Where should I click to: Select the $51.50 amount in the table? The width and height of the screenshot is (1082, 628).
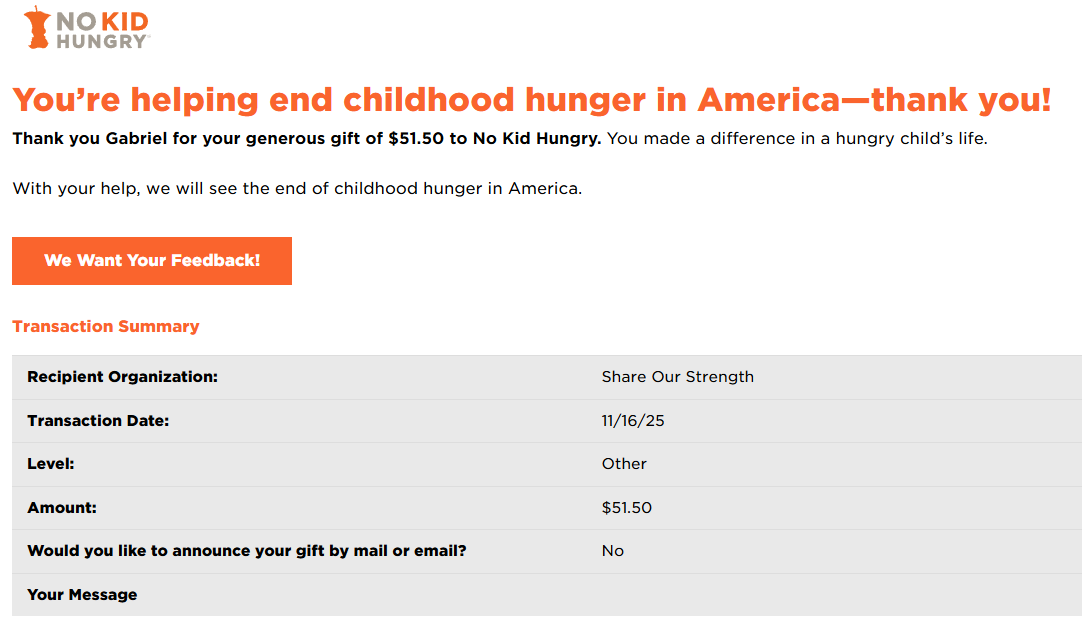(626, 508)
